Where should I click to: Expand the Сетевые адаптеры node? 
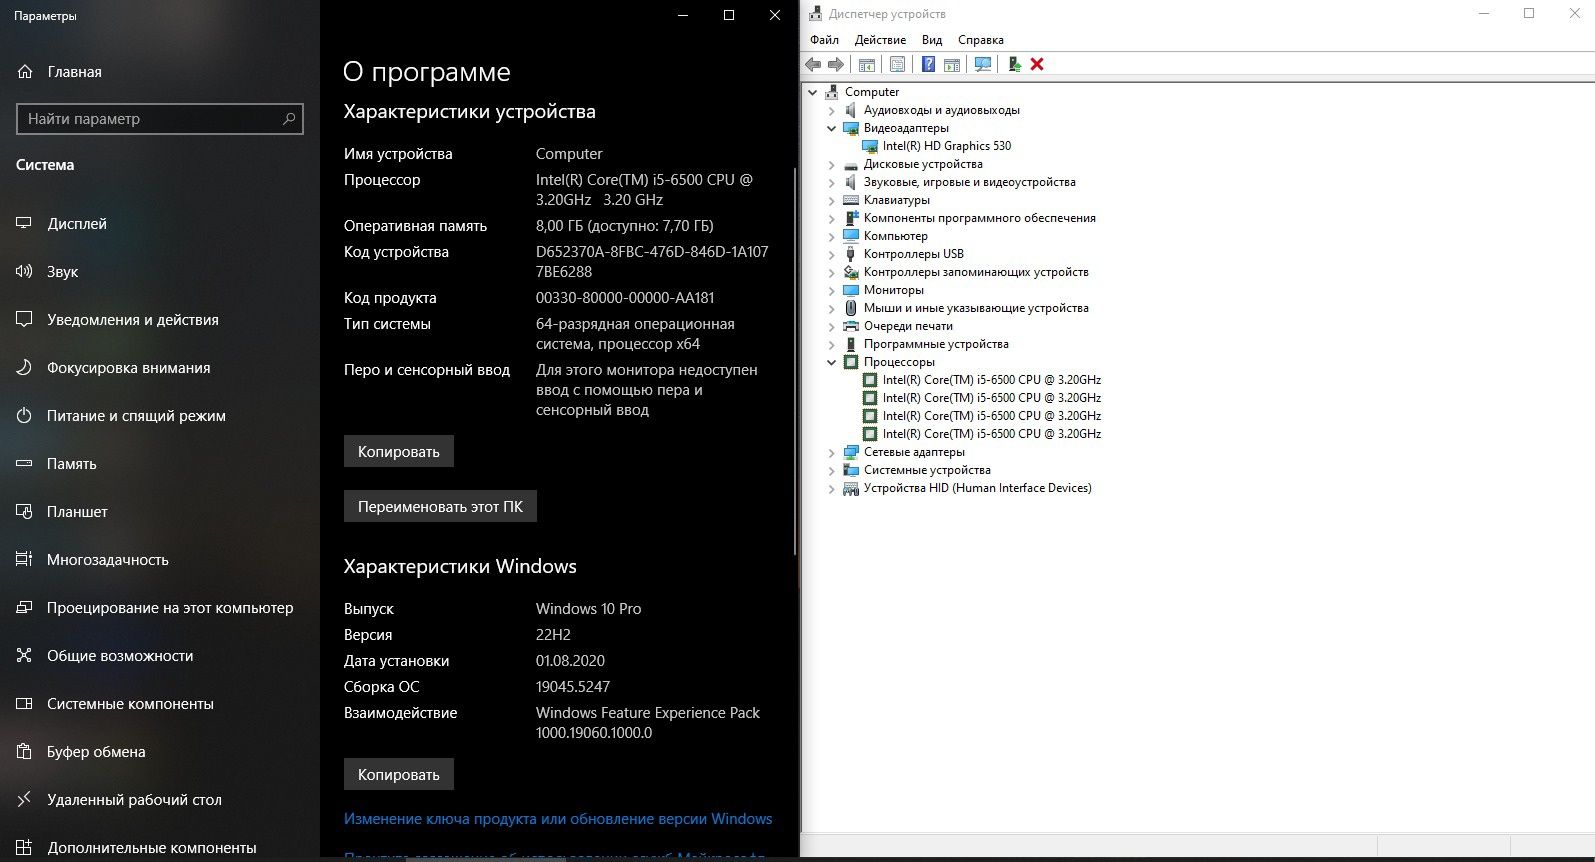(x=831, y=452)
